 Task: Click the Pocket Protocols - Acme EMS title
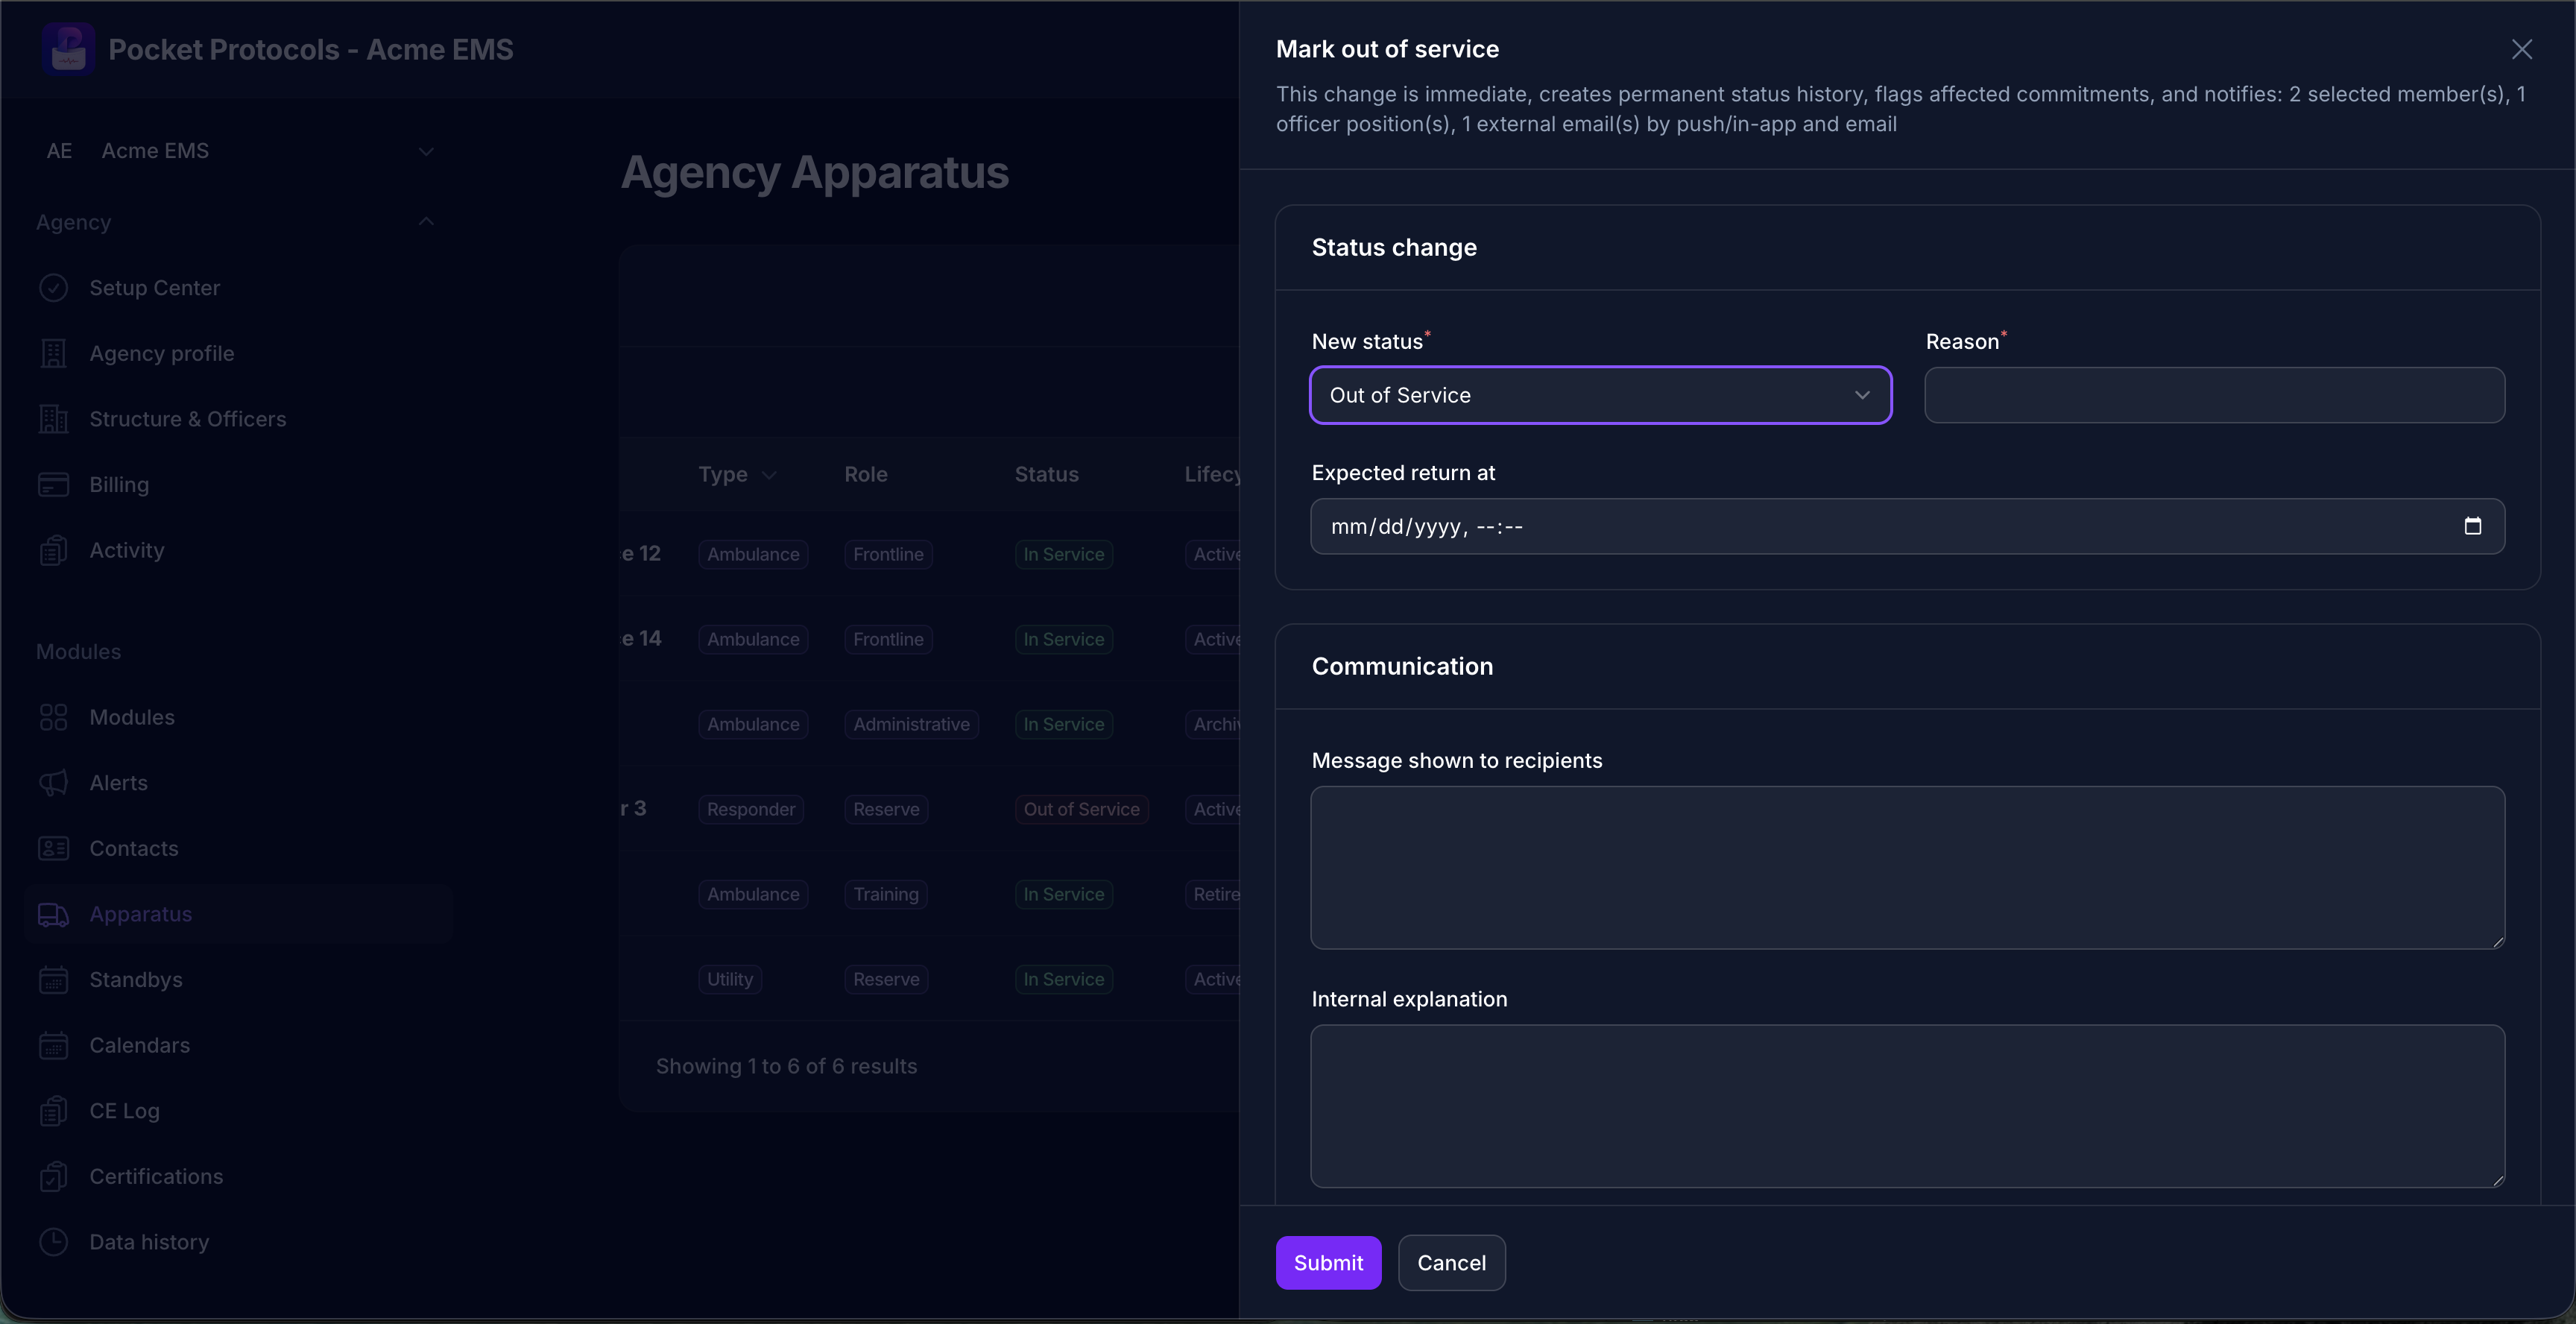pyautogui.click(x=311, y=49)
